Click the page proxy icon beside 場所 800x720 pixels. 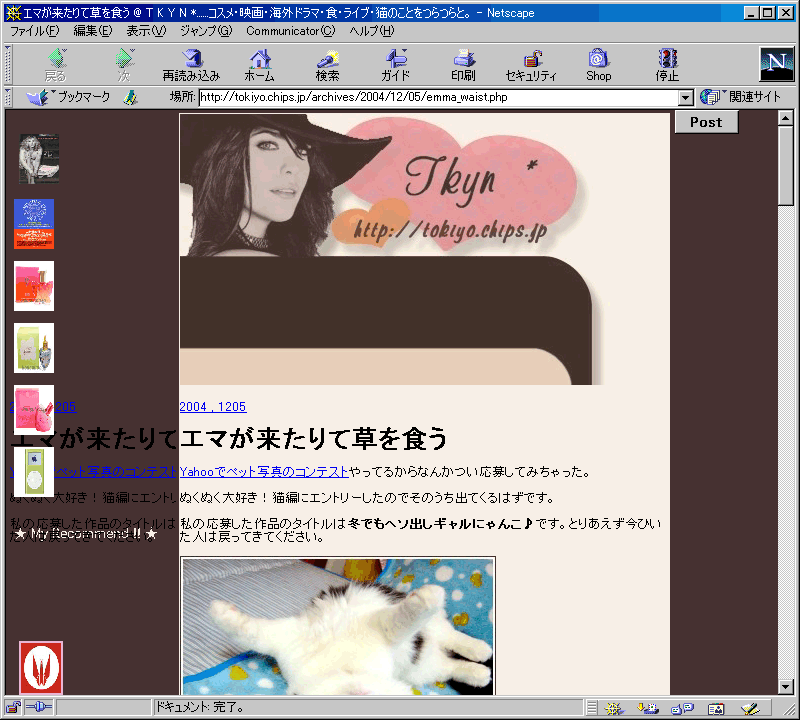pos(131,97)
